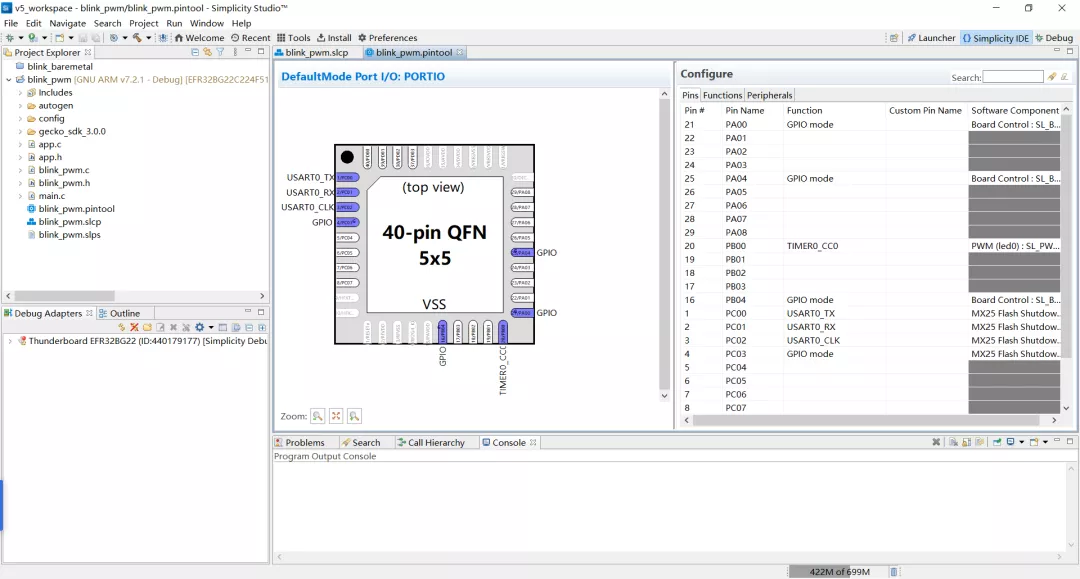Click the Debug bug icon in main toolbar
Image resolution: width=1080 pixels, height=579 pixels.
coord(10,38)
